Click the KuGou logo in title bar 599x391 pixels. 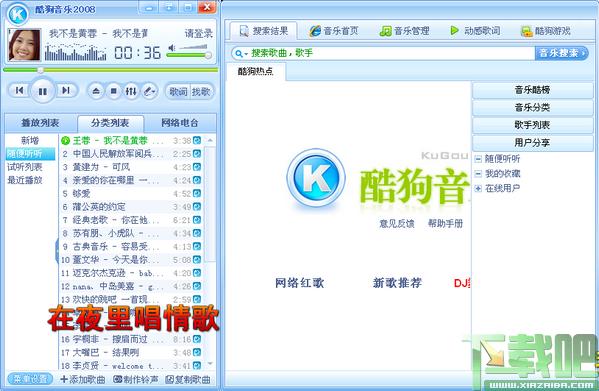point(18,14)
